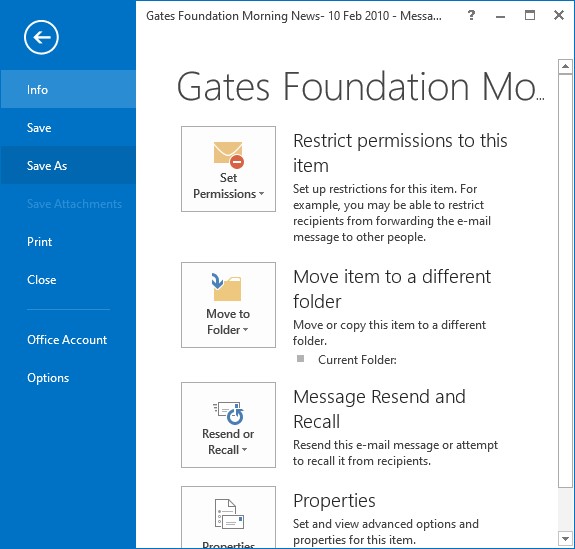This screenshot has height=549, width=575.
Task: Click the Properties button
Action: coord(228,517)
